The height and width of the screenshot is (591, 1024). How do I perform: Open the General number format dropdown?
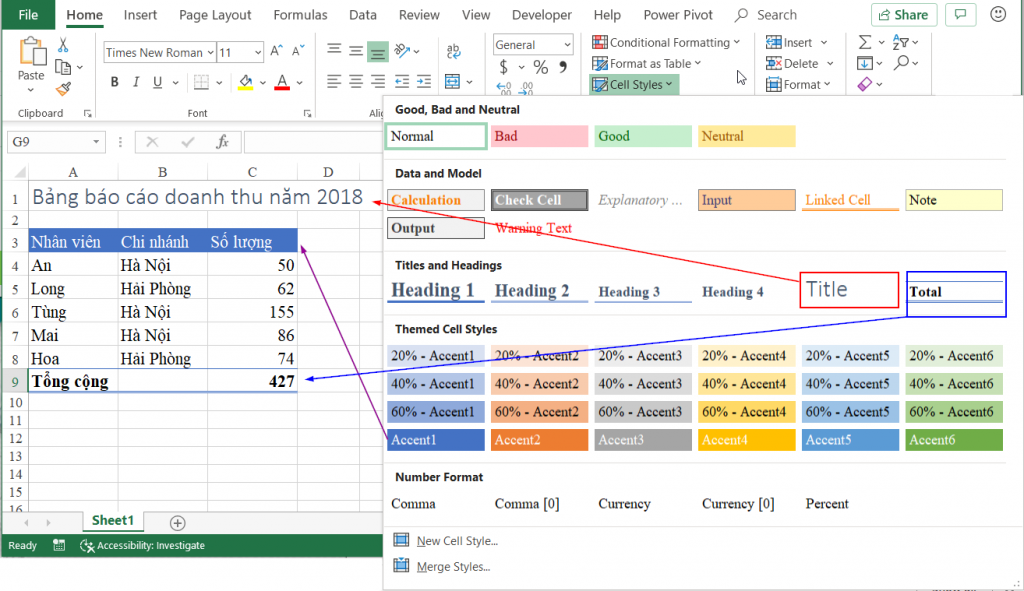567,44
